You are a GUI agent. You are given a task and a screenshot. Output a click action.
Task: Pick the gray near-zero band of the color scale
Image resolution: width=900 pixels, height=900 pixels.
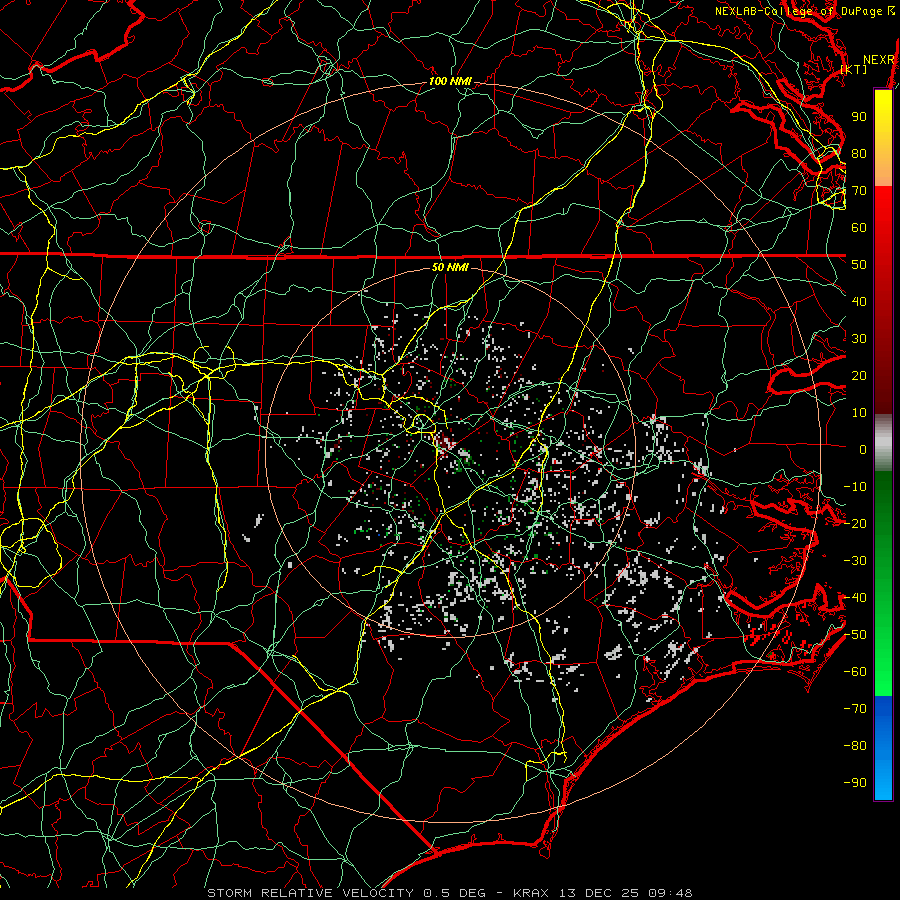point(883,443)
